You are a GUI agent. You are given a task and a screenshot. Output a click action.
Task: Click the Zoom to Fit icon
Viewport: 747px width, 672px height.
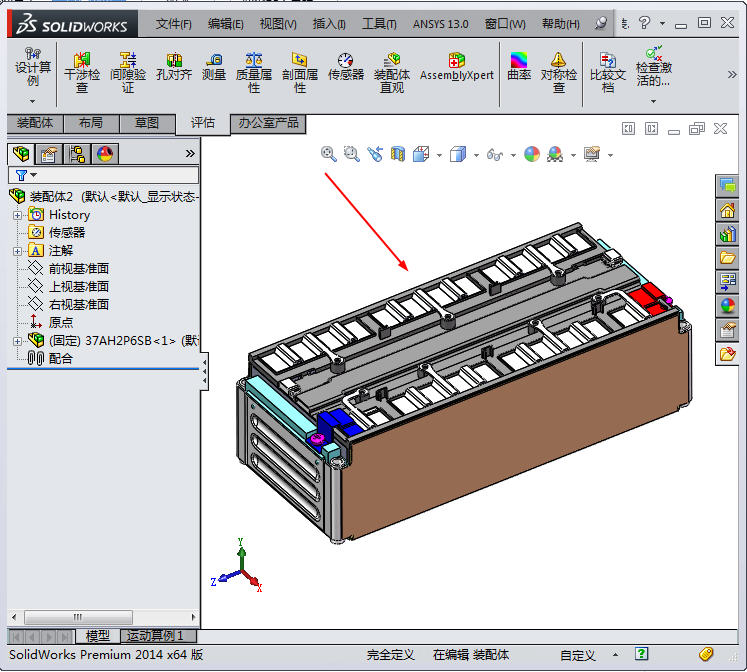tap(328, 154)
